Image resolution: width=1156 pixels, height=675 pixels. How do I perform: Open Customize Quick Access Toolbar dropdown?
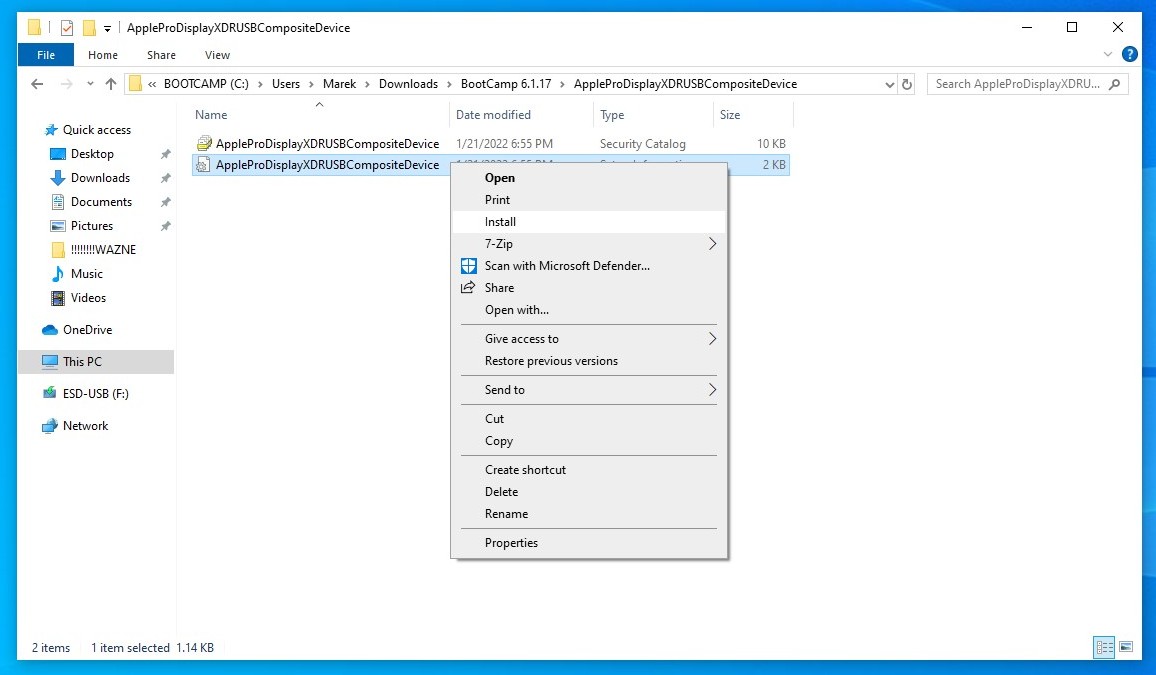coord(108,28)
